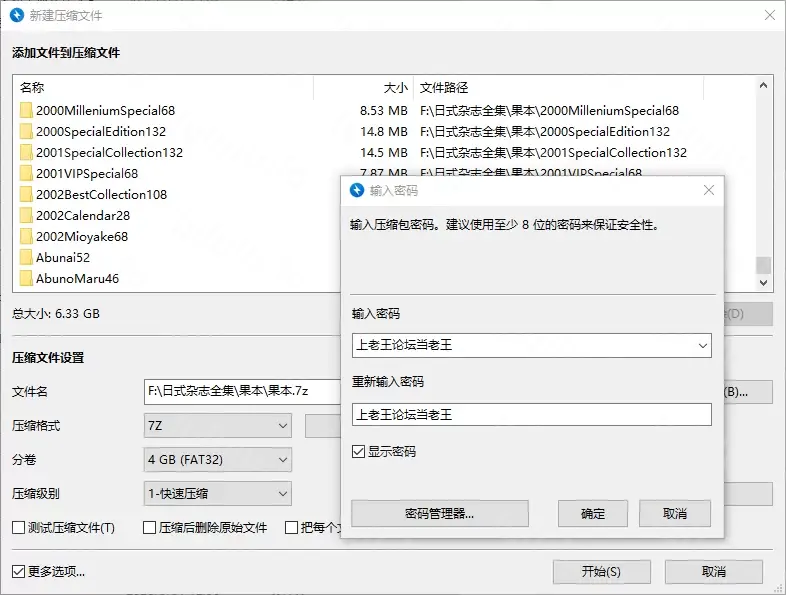The width and height of the screenshot is (786, 595).
Task: Open the 压缩格式 dropdown showing 7Z
Action: (218, 426)
